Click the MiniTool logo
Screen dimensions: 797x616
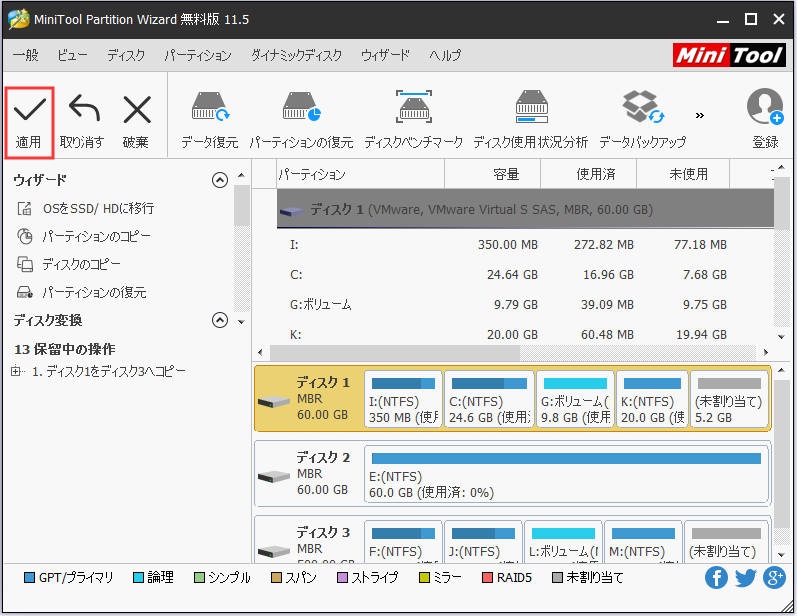(729, 55)
